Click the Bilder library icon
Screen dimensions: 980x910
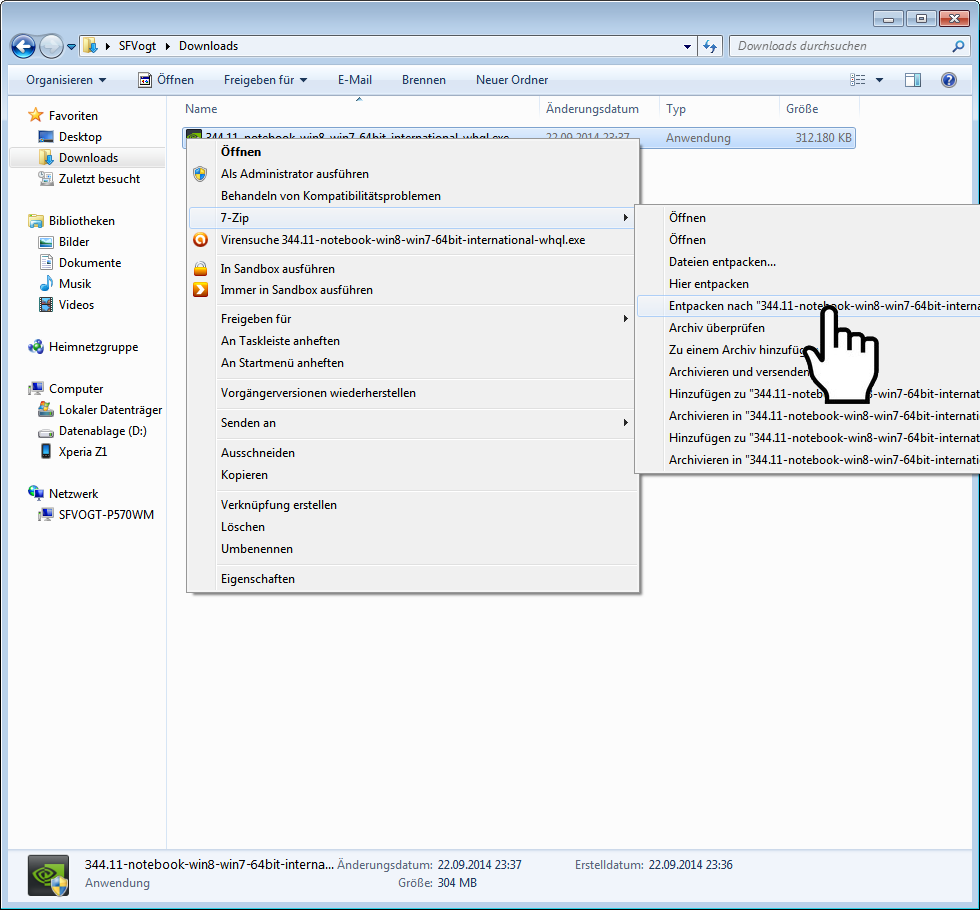(x=46, y=242)
